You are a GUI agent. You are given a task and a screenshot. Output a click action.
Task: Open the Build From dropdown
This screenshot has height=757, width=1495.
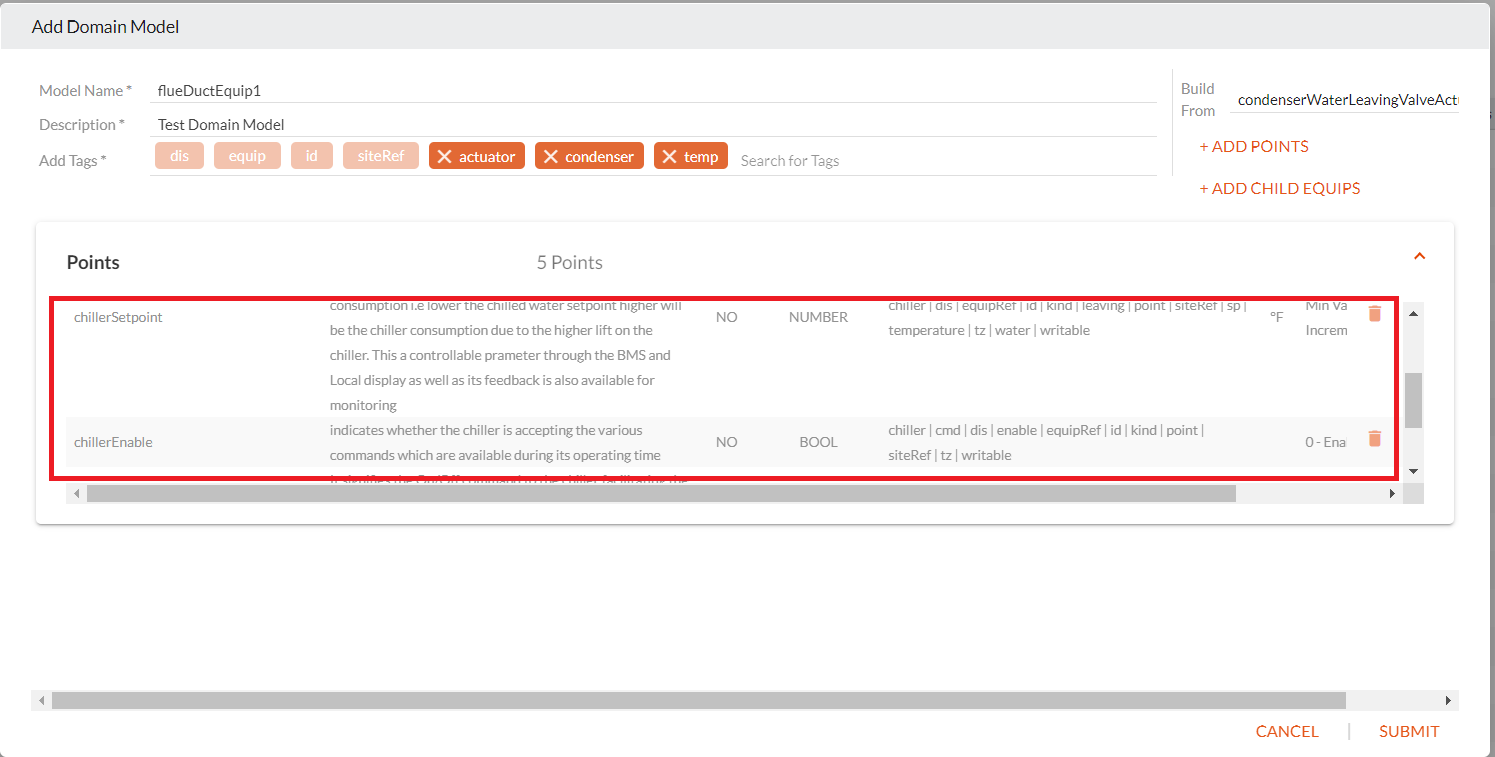[x=1345, y=100]
